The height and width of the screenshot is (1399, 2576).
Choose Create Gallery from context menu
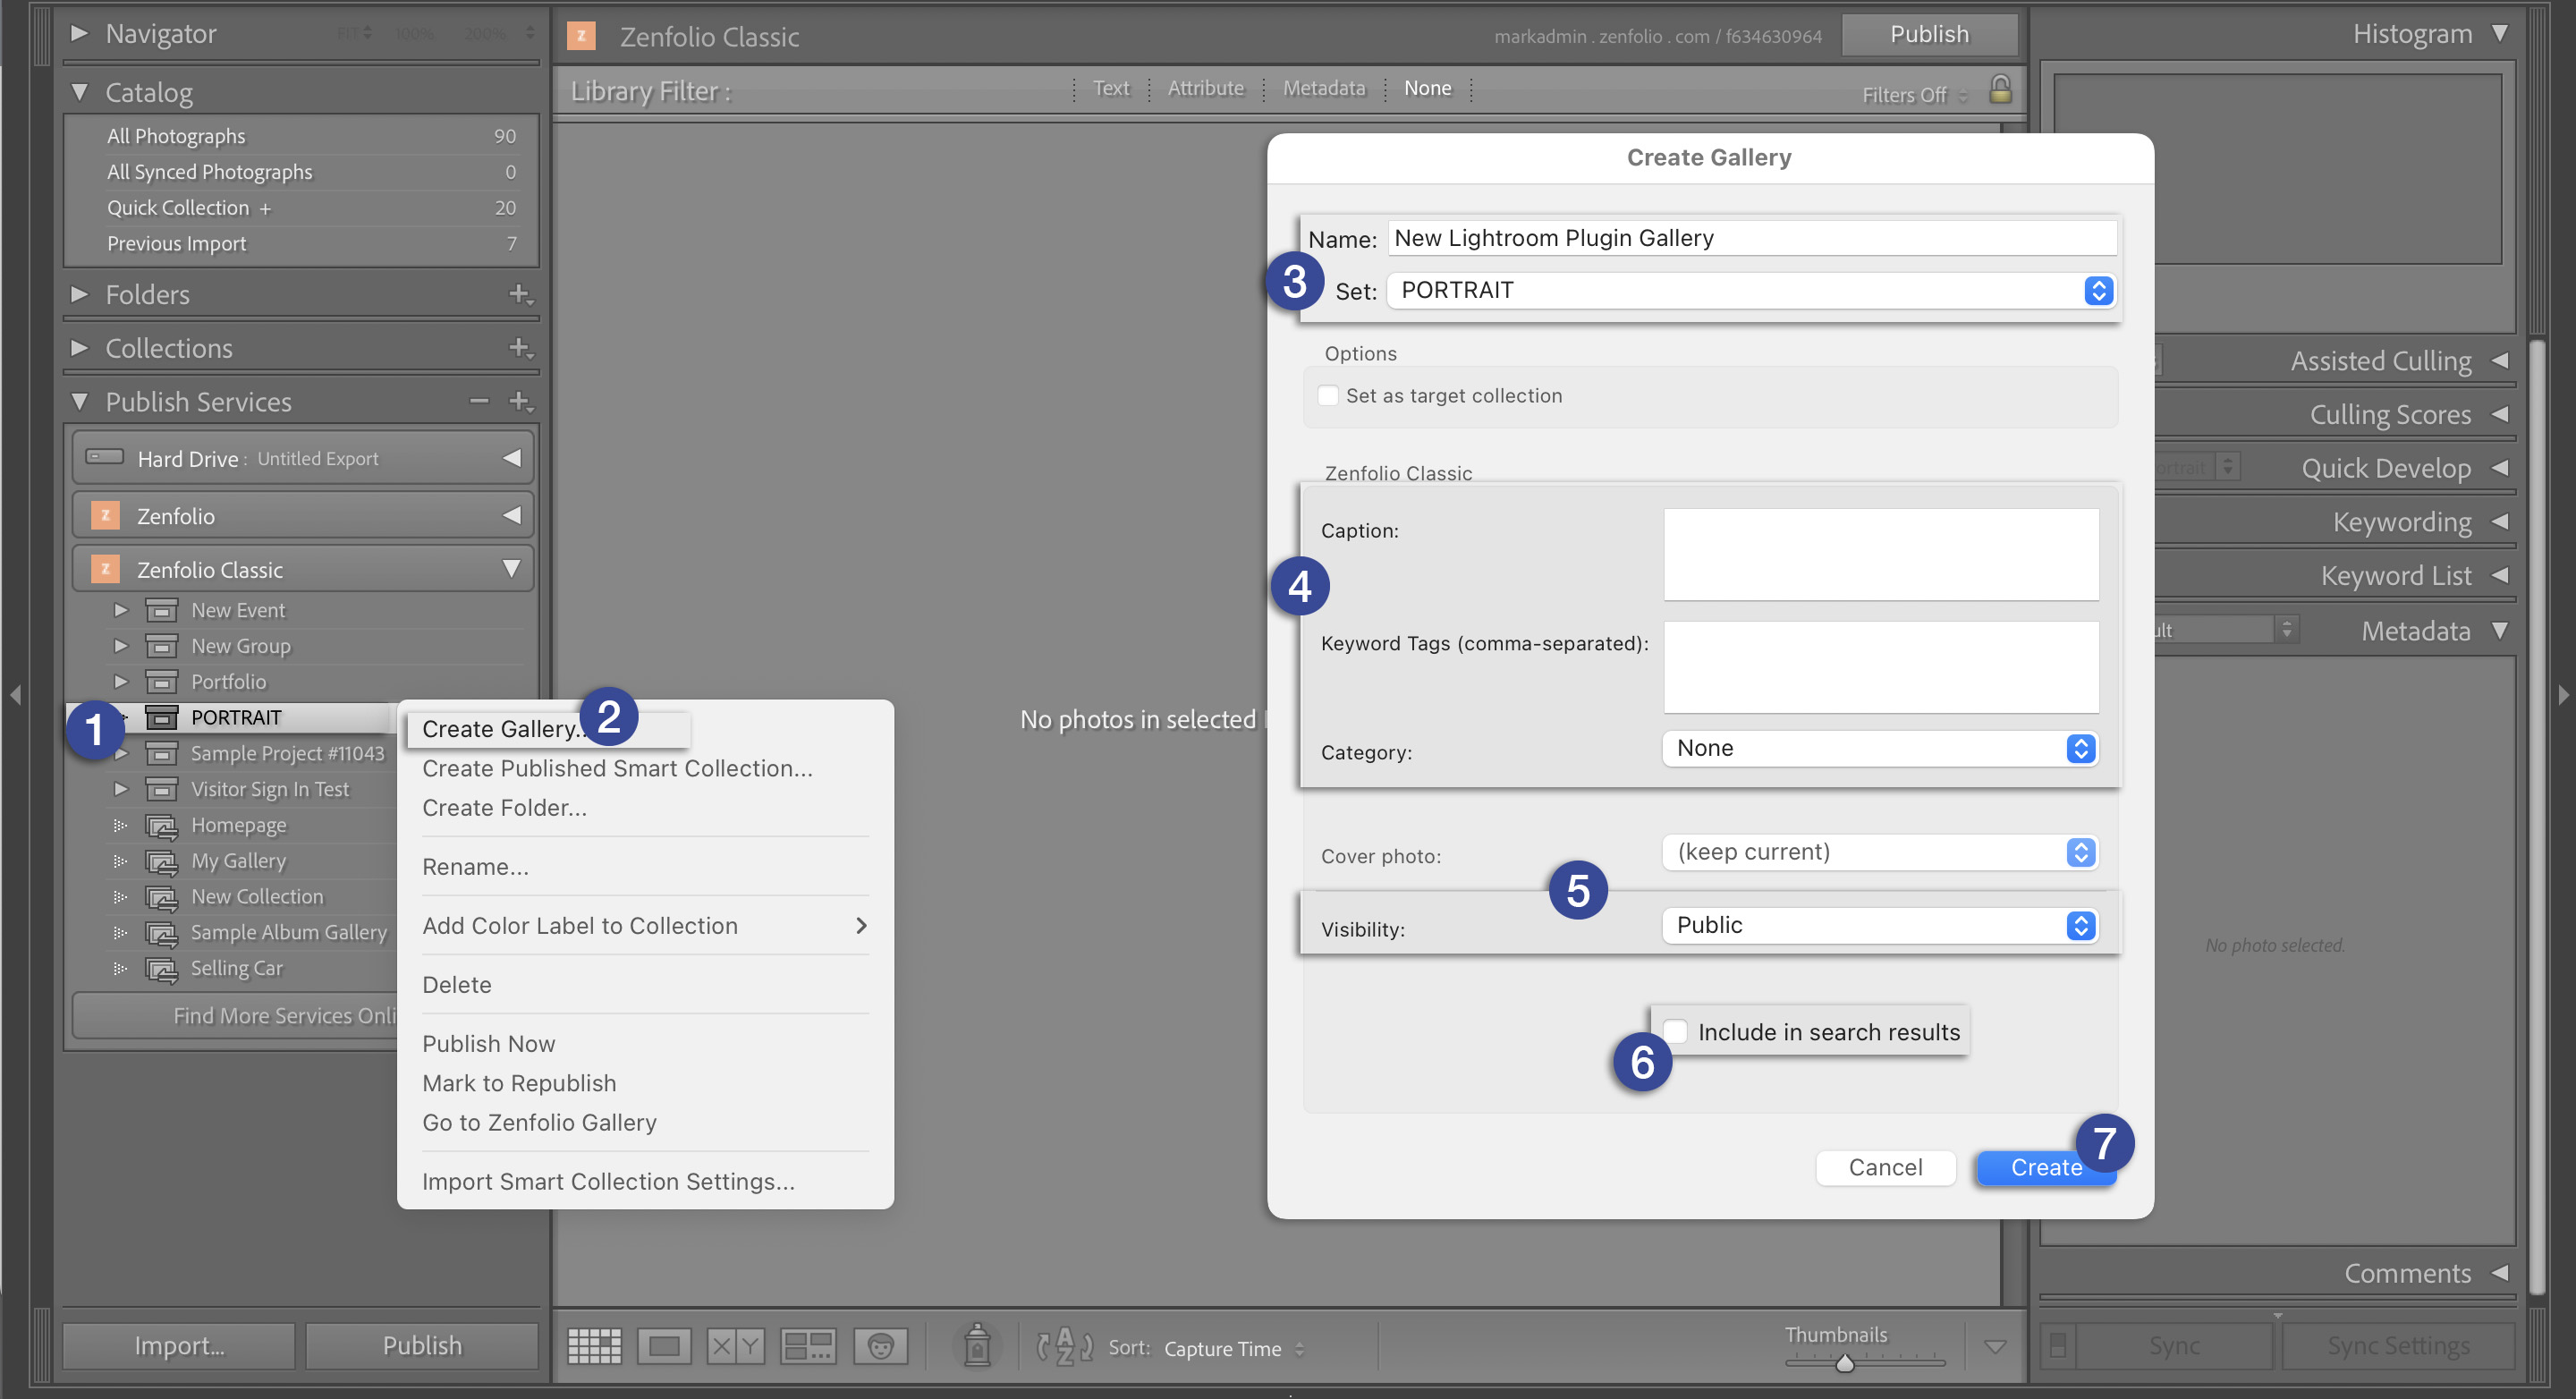tap(547, 728)
